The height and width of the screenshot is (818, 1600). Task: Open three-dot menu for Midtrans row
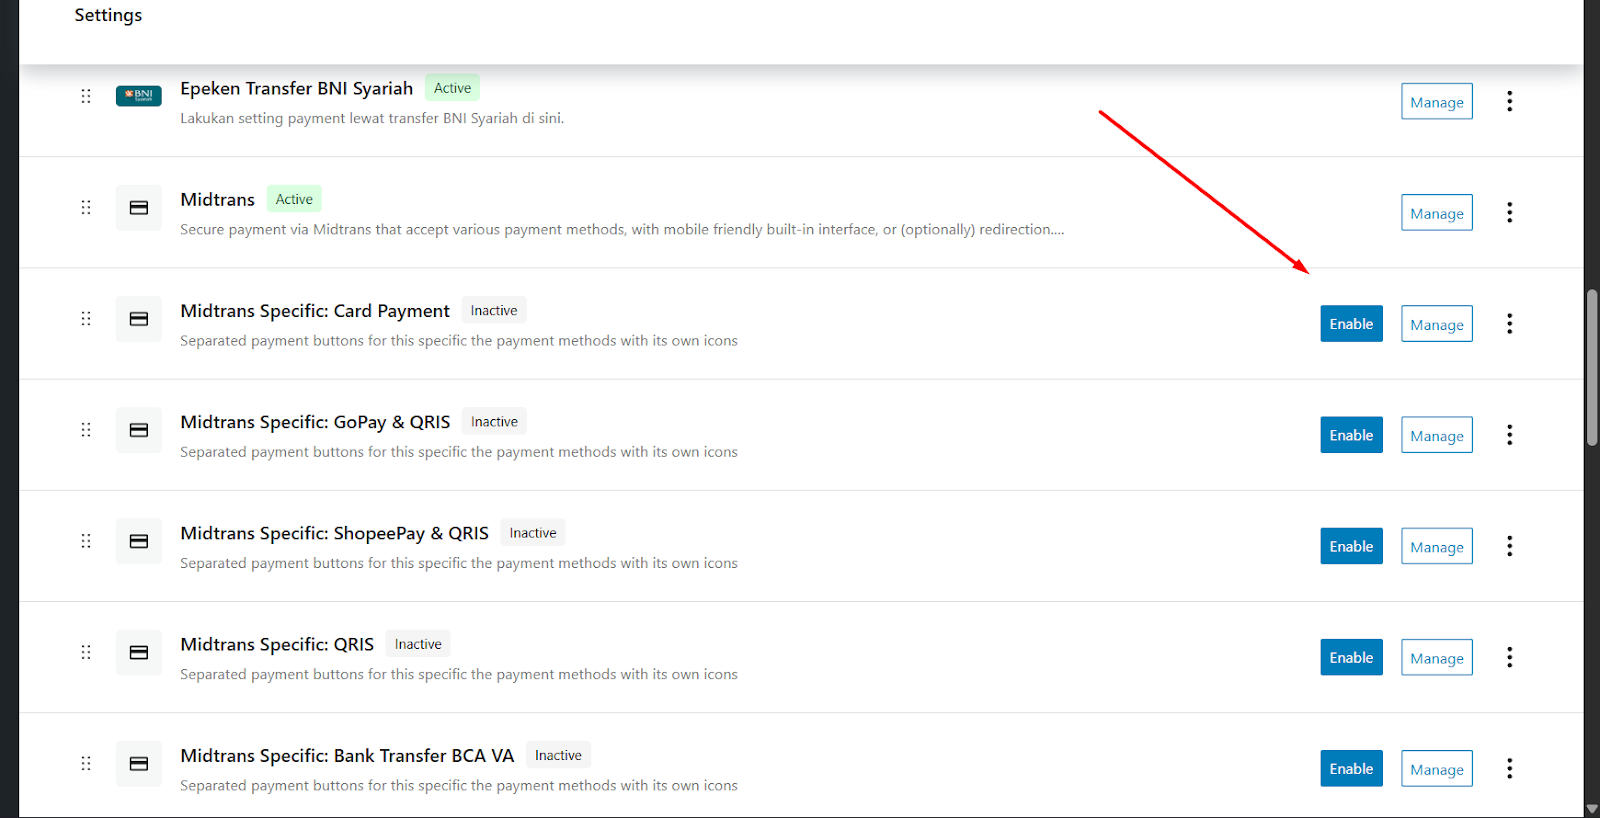point(1509,212)
